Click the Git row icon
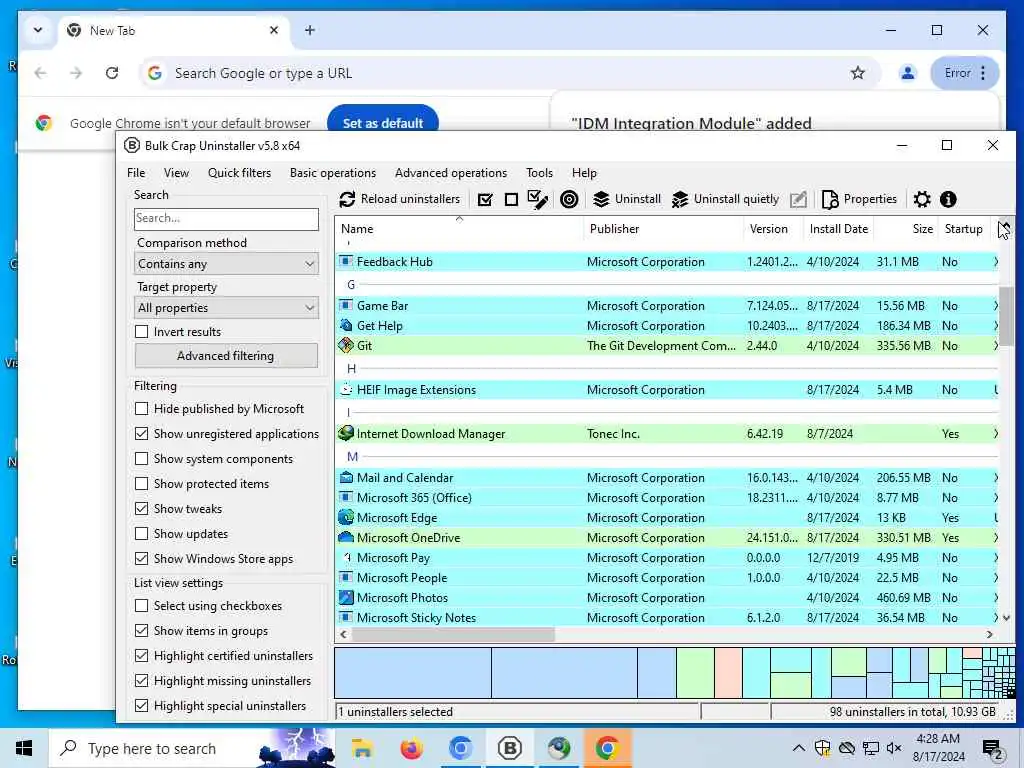This screenshot has width=1024, height=768. click(345, 345)
